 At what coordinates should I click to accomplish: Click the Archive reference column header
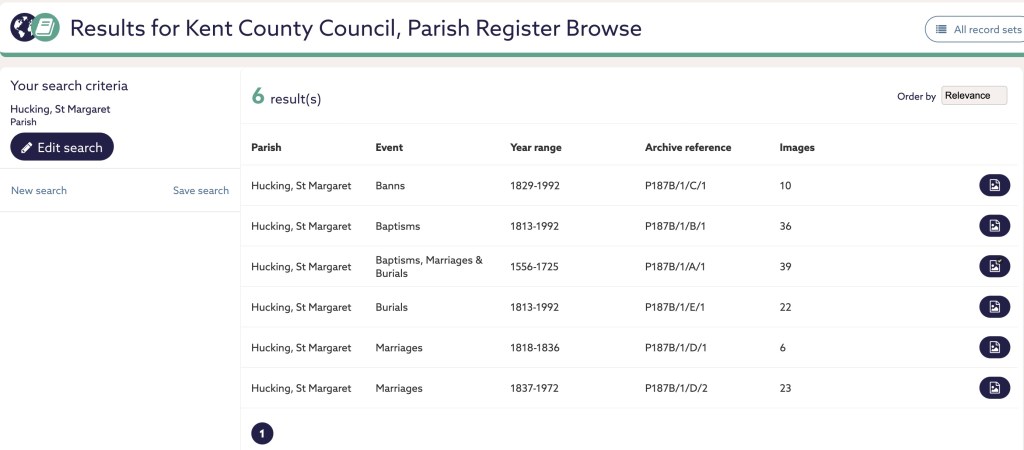pos(688,148)
